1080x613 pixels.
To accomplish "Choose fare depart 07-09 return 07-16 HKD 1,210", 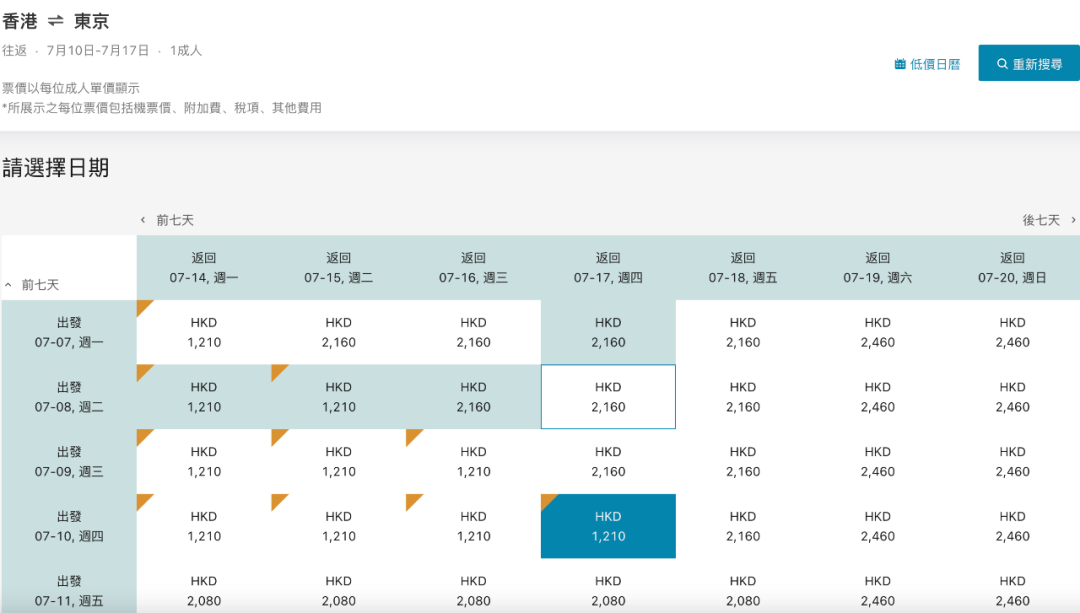I will (473, 461).
